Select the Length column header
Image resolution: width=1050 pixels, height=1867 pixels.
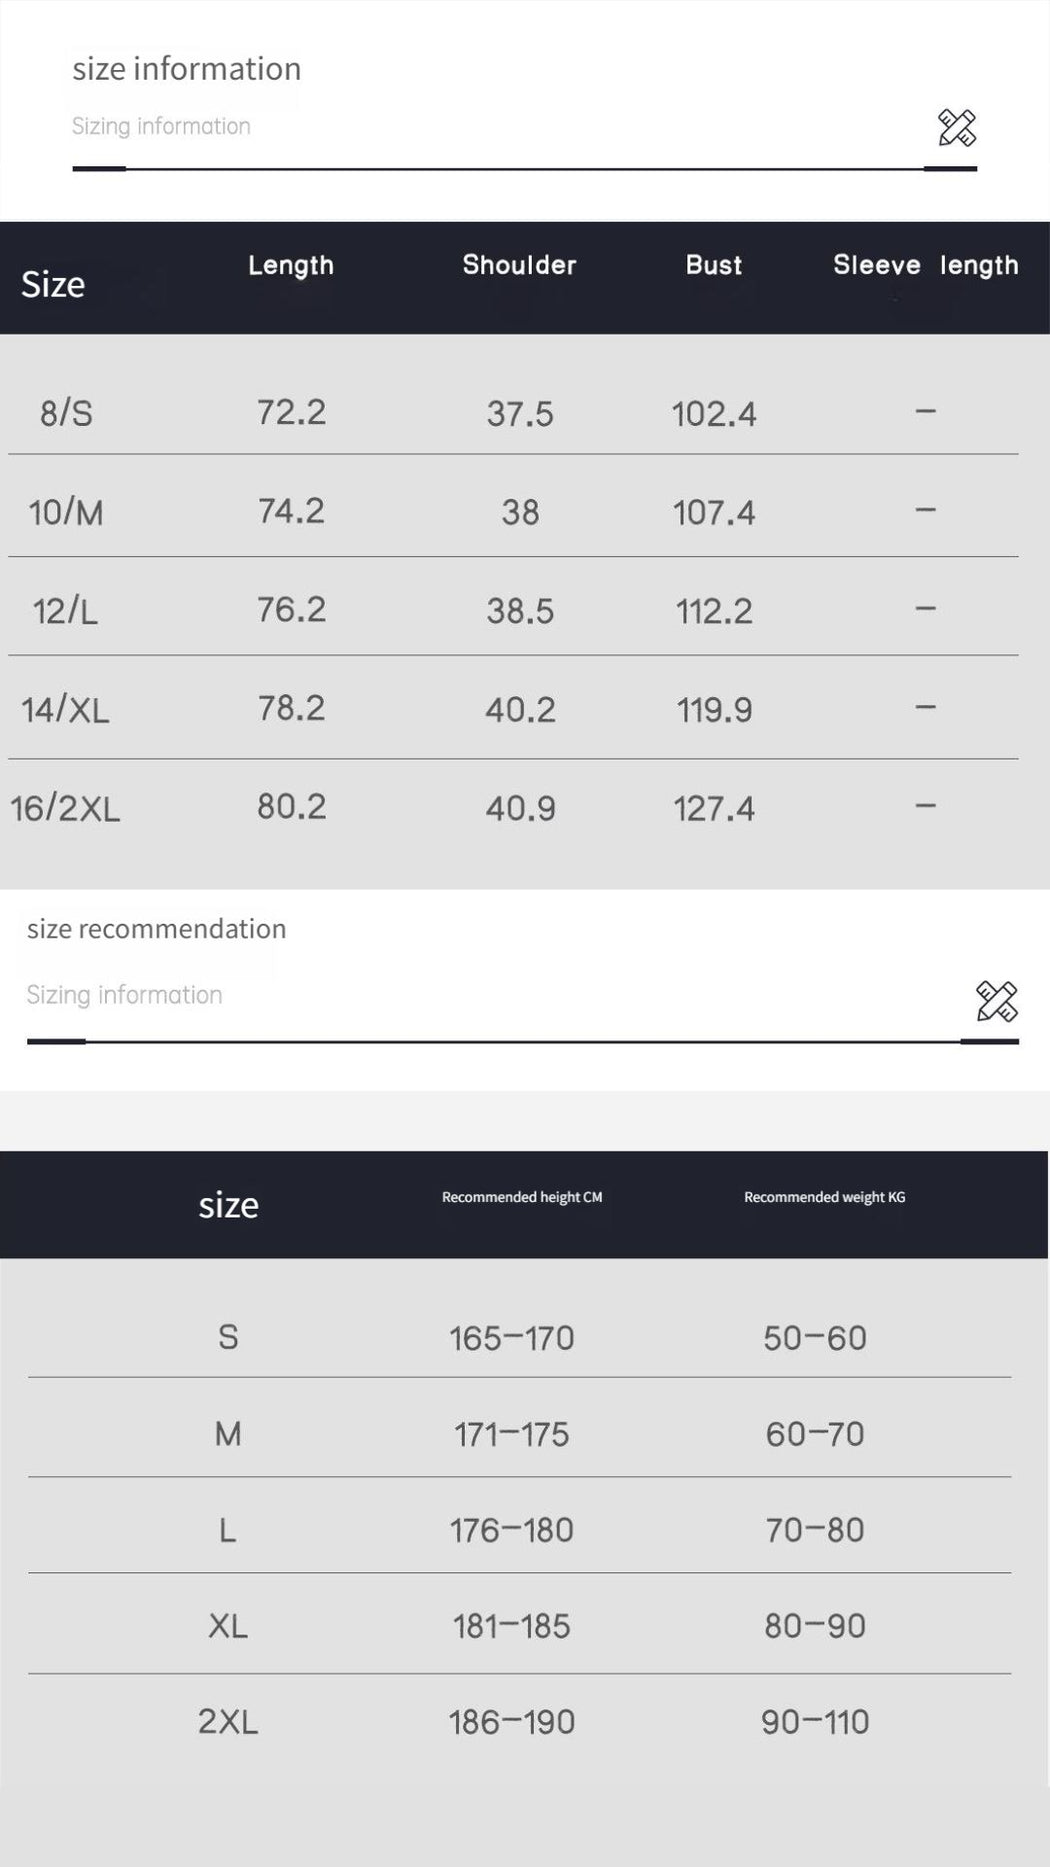point(291,265)
